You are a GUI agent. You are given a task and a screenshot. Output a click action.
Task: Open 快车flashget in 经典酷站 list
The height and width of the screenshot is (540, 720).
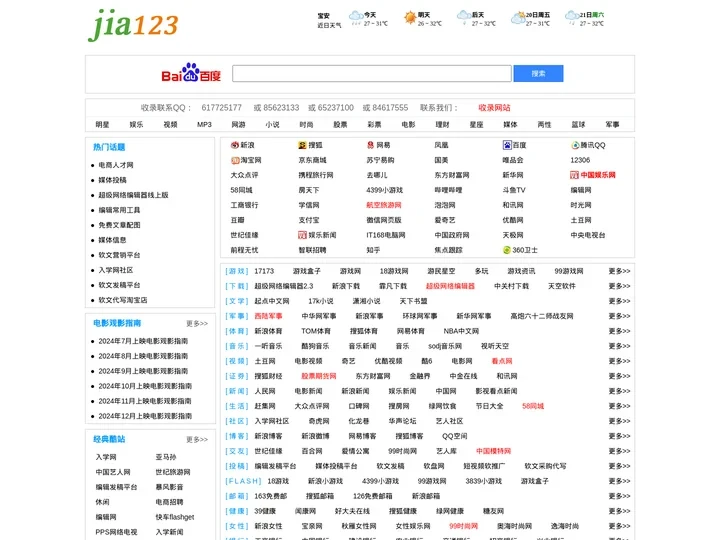click(x=174, y=517)
